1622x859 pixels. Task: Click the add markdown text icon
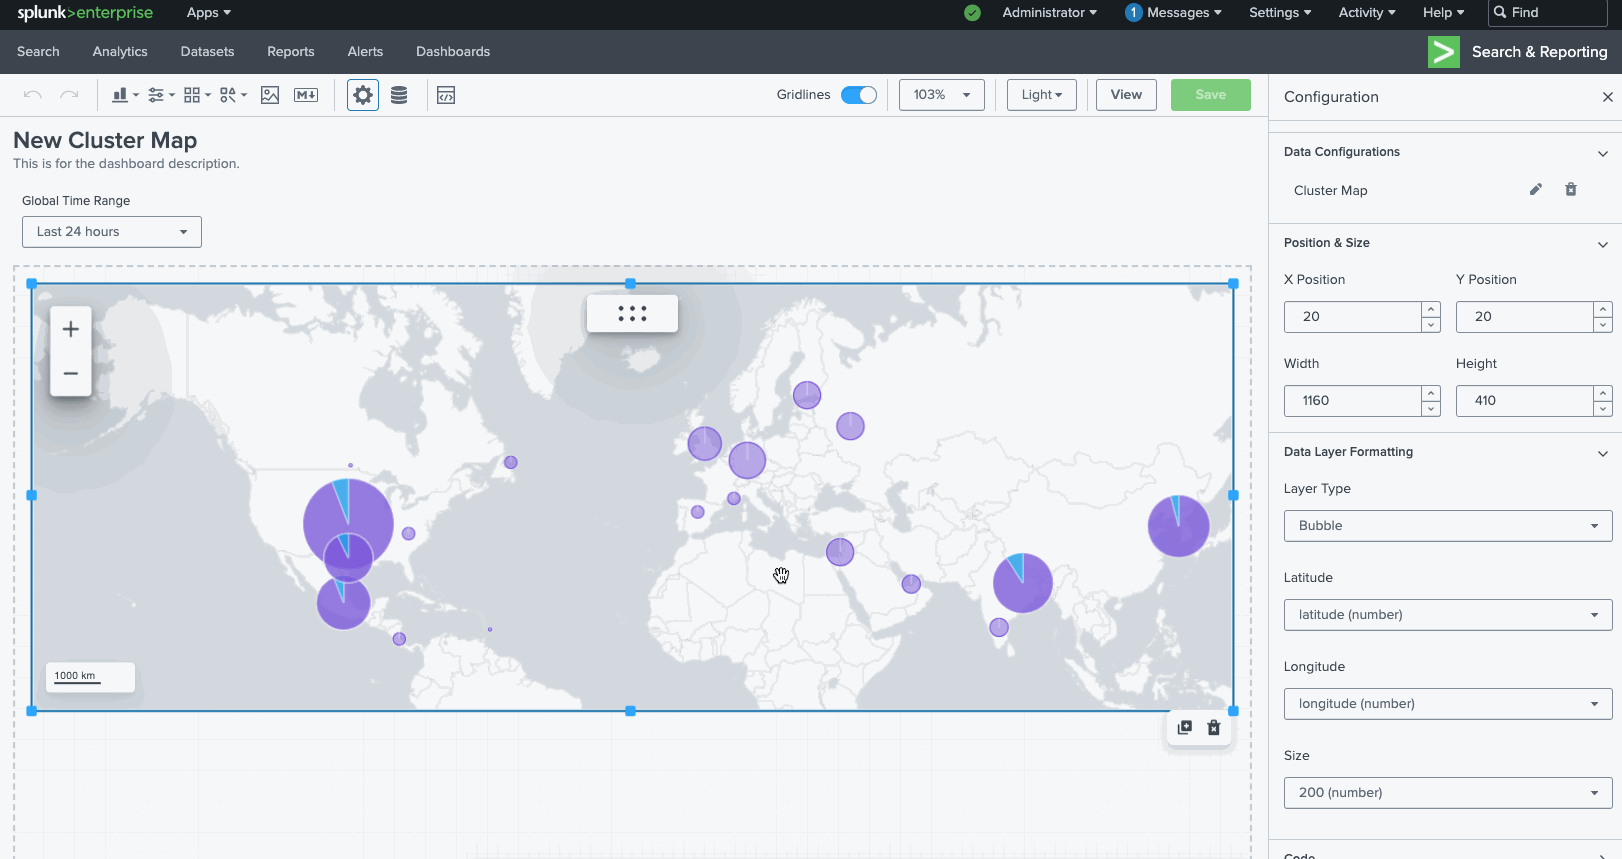click(x=306, y=95)
